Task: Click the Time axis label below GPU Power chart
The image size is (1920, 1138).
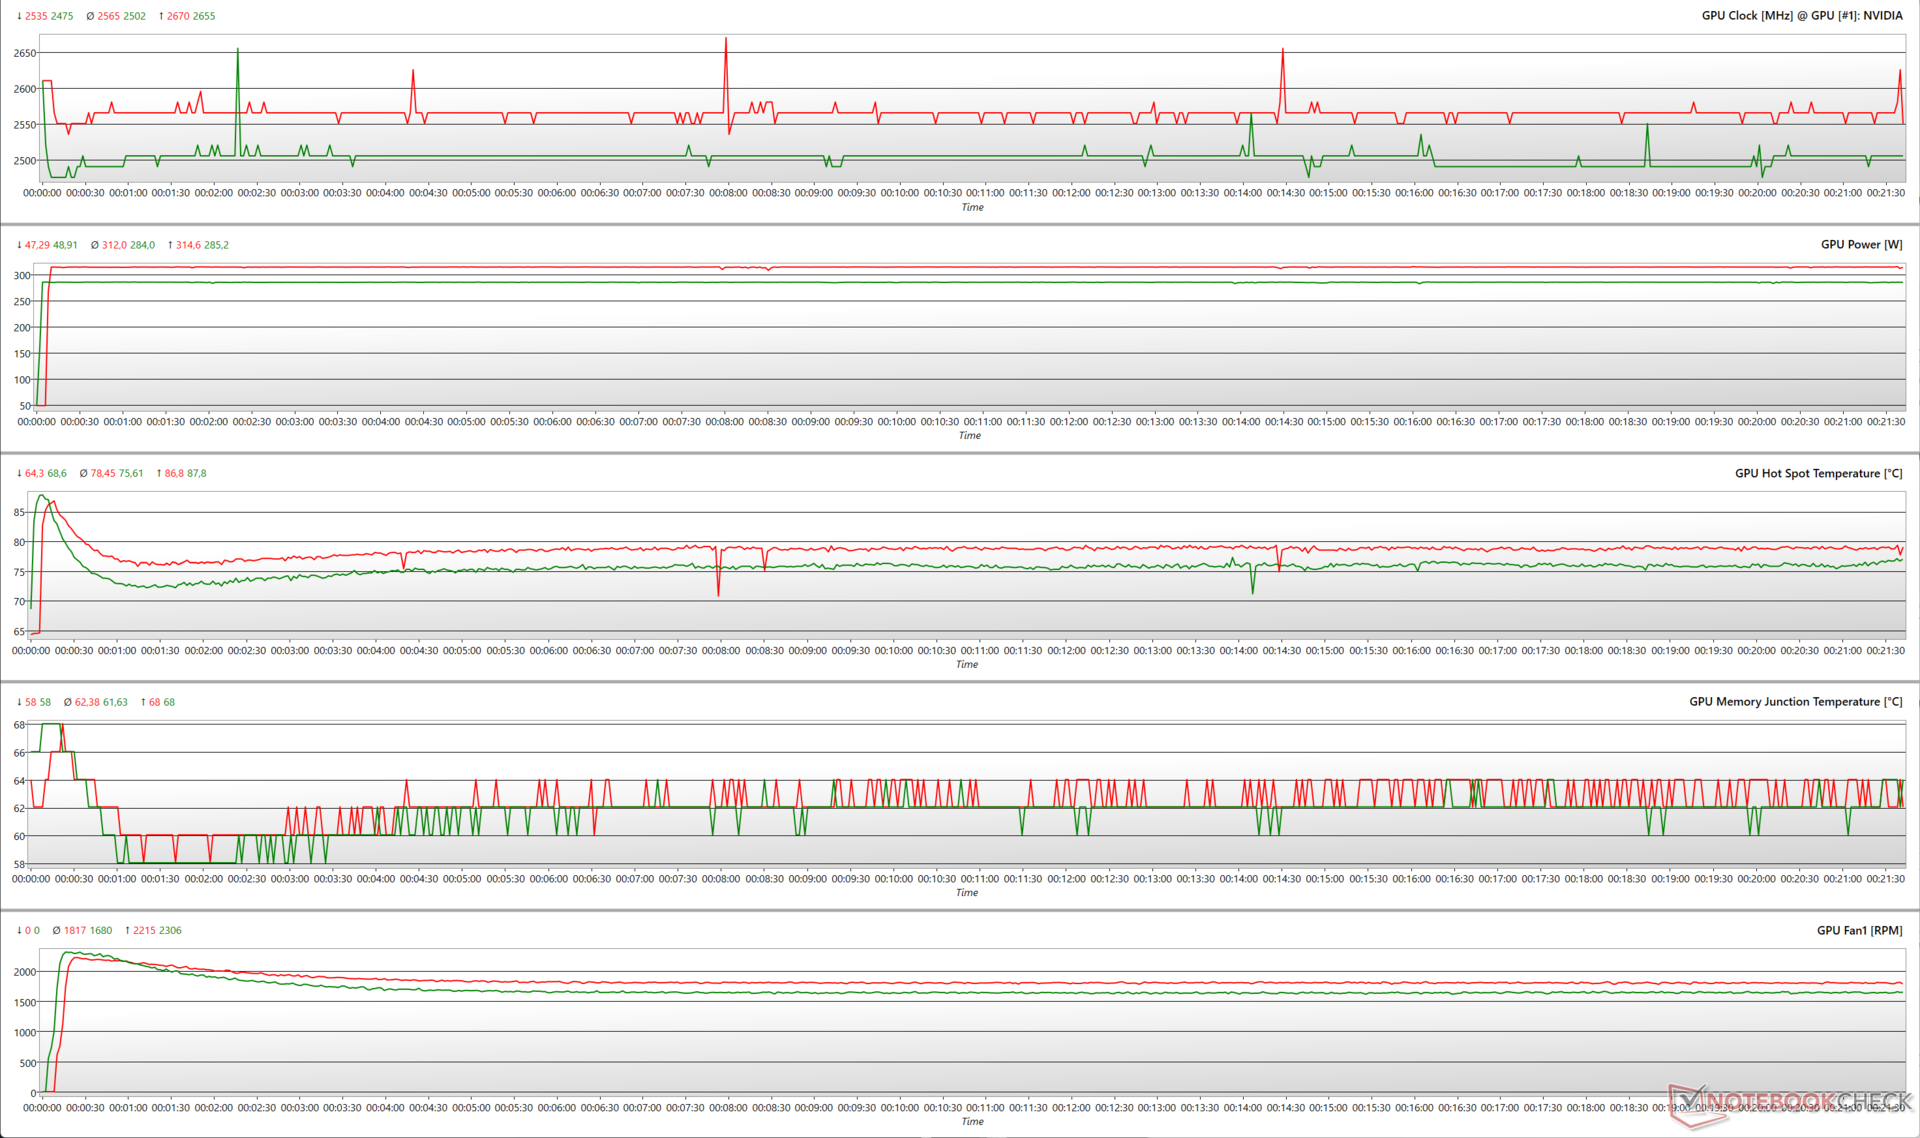Action: [x=969, y=436]
